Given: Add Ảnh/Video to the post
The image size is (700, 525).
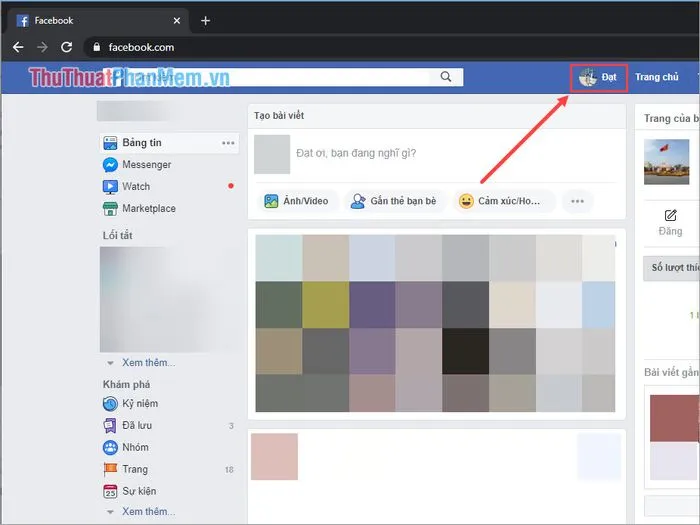Looking at the screenshot, I should tap(296, 201).
